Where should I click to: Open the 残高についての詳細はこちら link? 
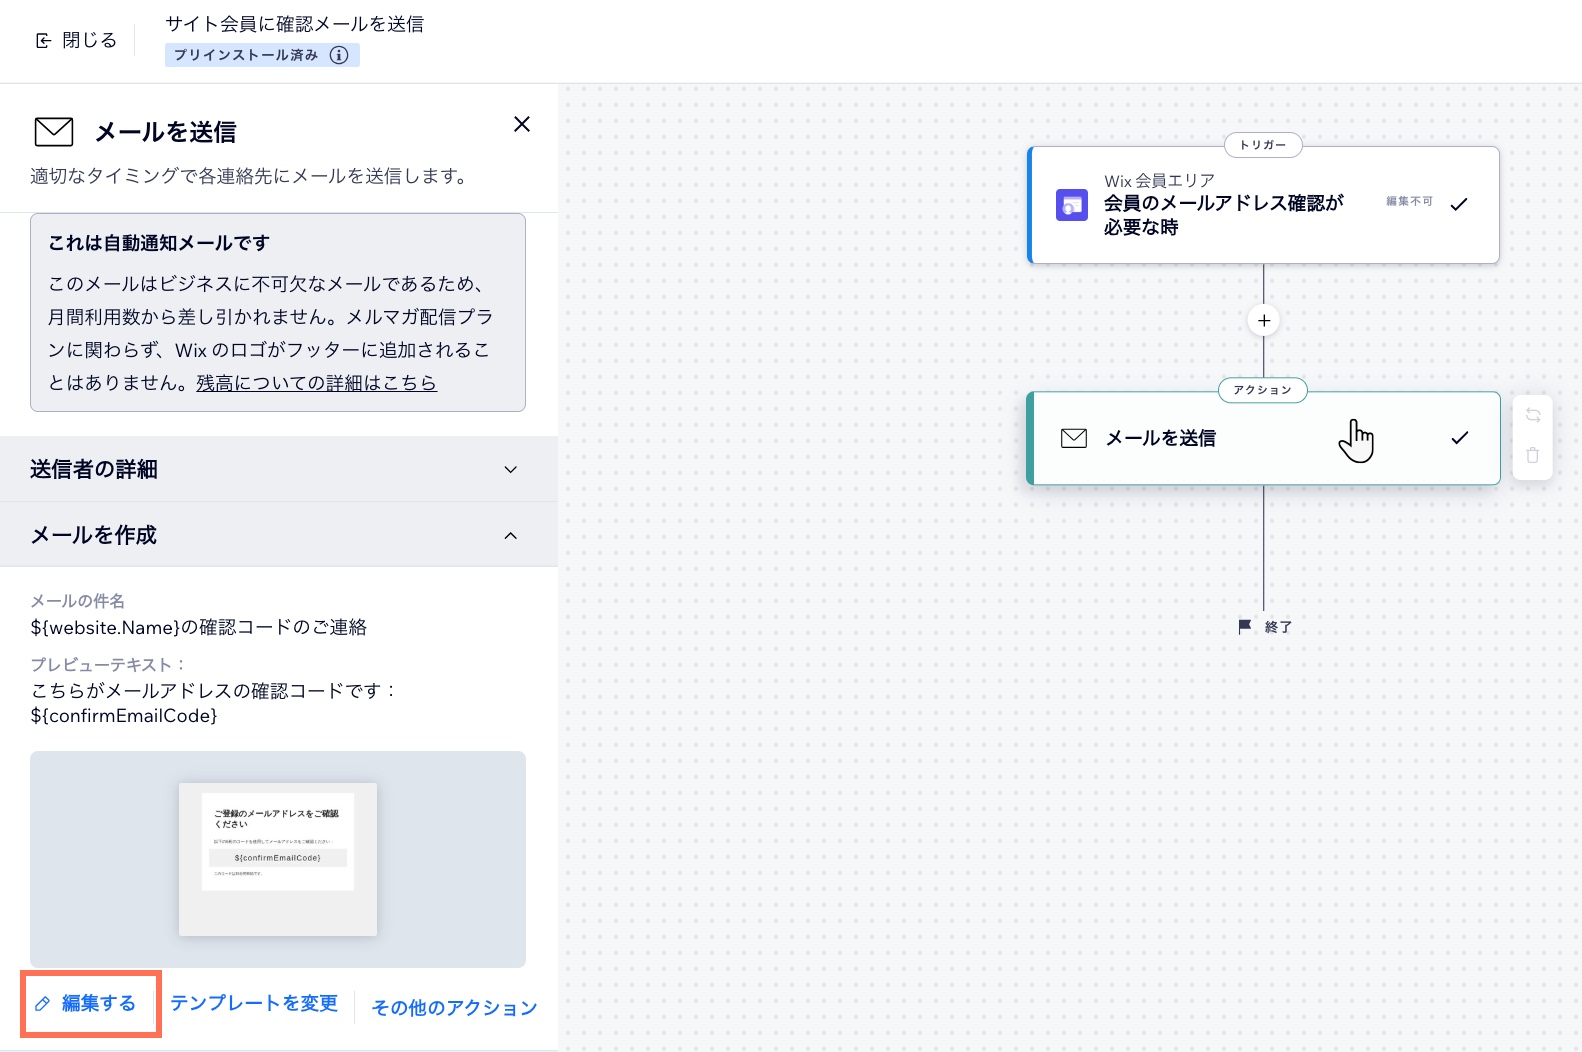click(x=316, y=383)
